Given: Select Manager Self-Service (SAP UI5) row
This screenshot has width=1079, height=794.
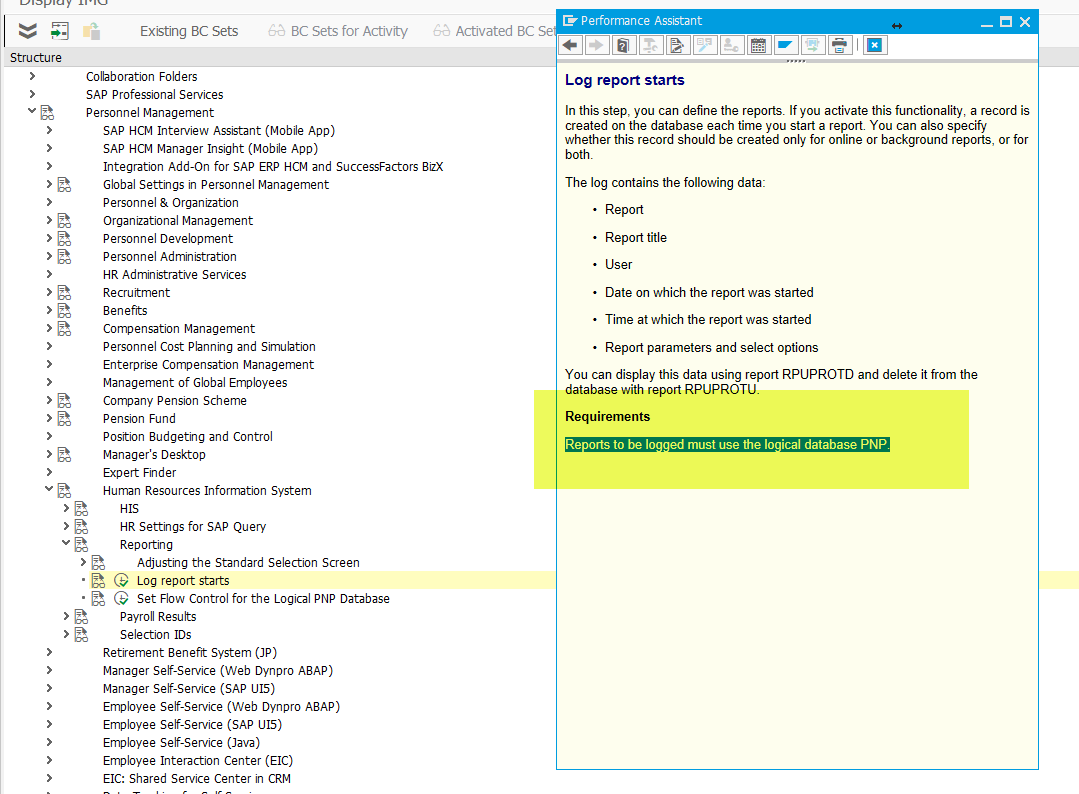Looking at the screenshot, I should tap(189, 689).
